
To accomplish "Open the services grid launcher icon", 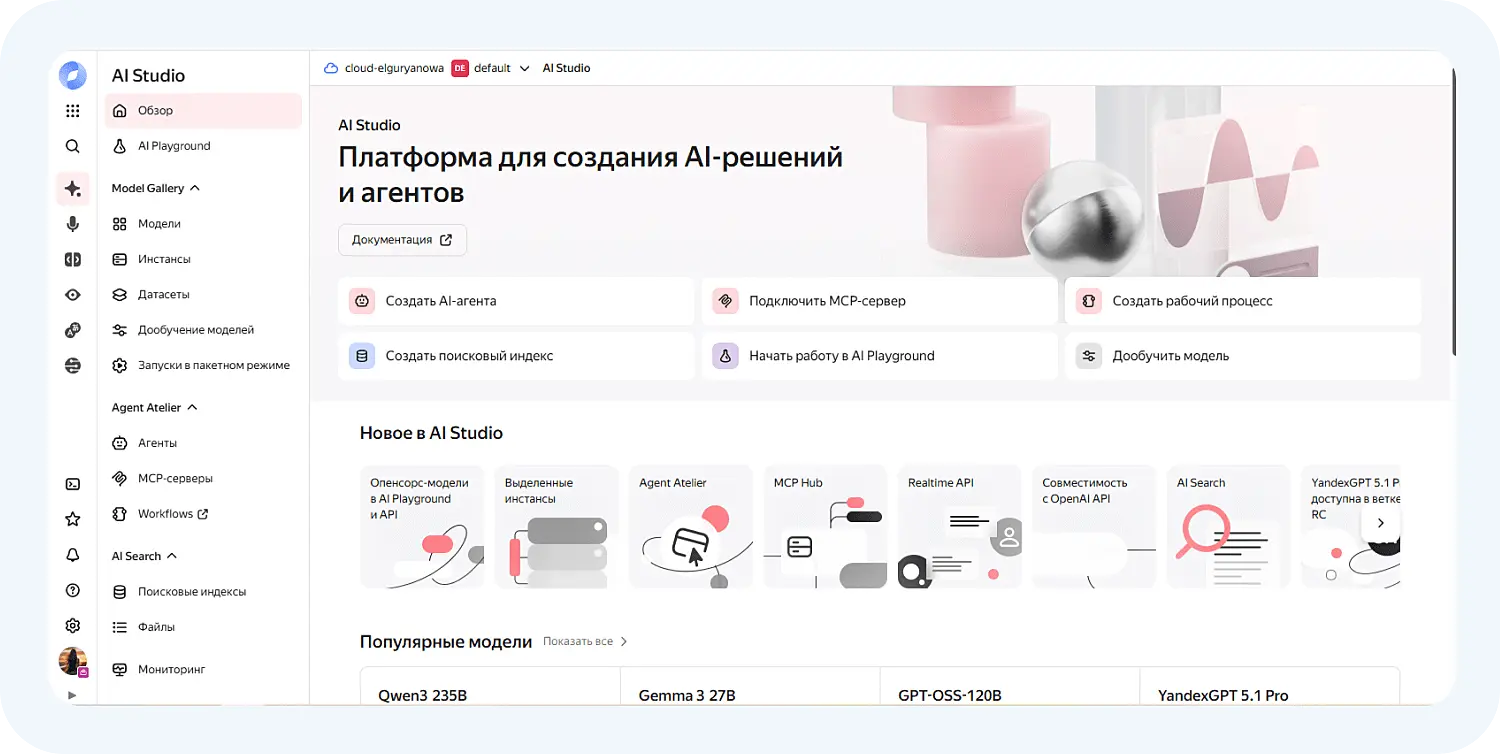I will pyautogui.click(x=72, y=110).
